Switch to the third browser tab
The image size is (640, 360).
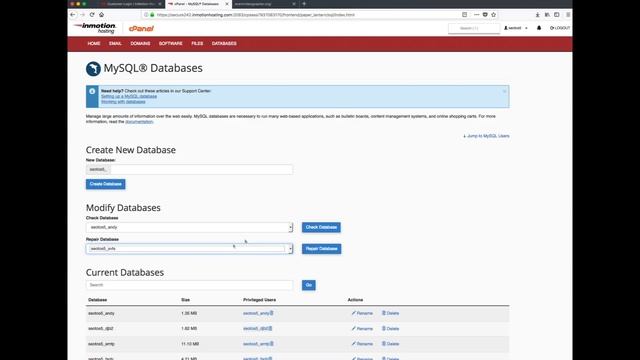coord(265,4)
